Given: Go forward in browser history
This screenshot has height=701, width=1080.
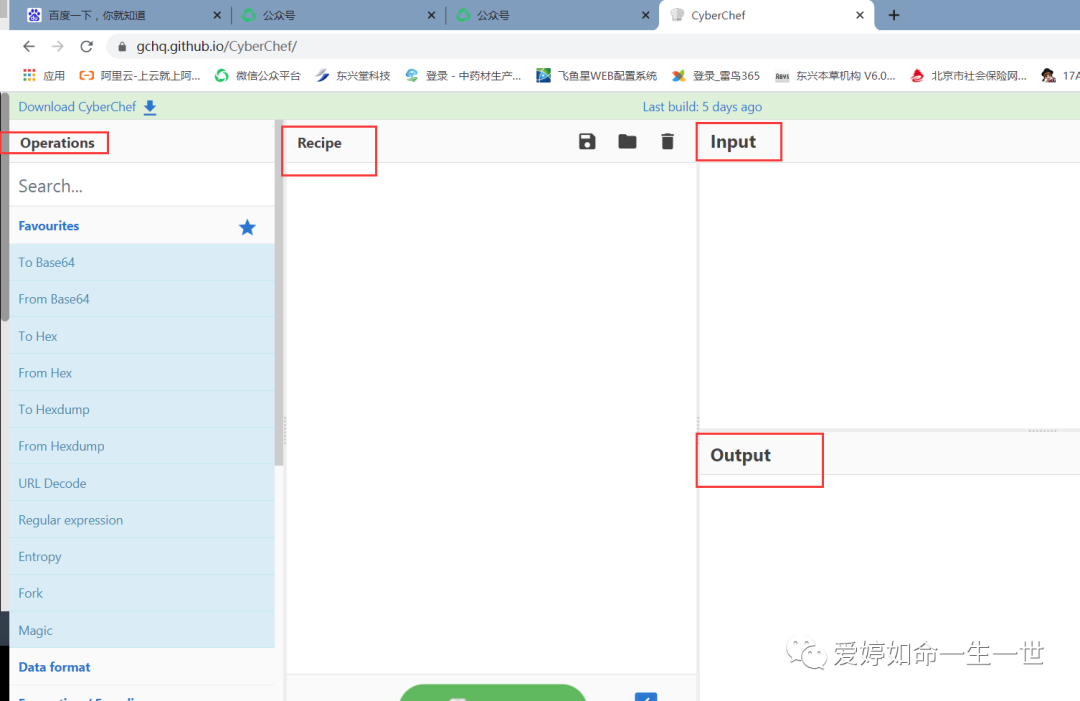Looking at the screenshot, I should pos(58,46).
